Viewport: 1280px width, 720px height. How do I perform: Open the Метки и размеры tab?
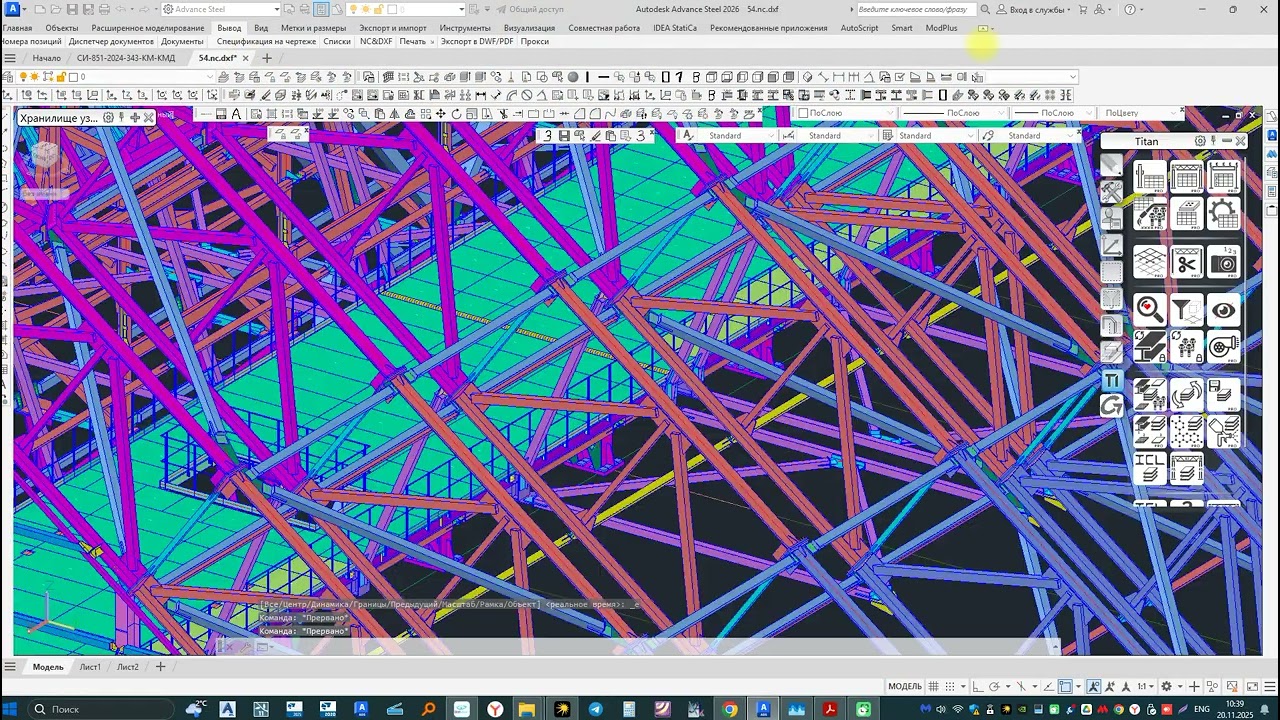pos(313,28)
